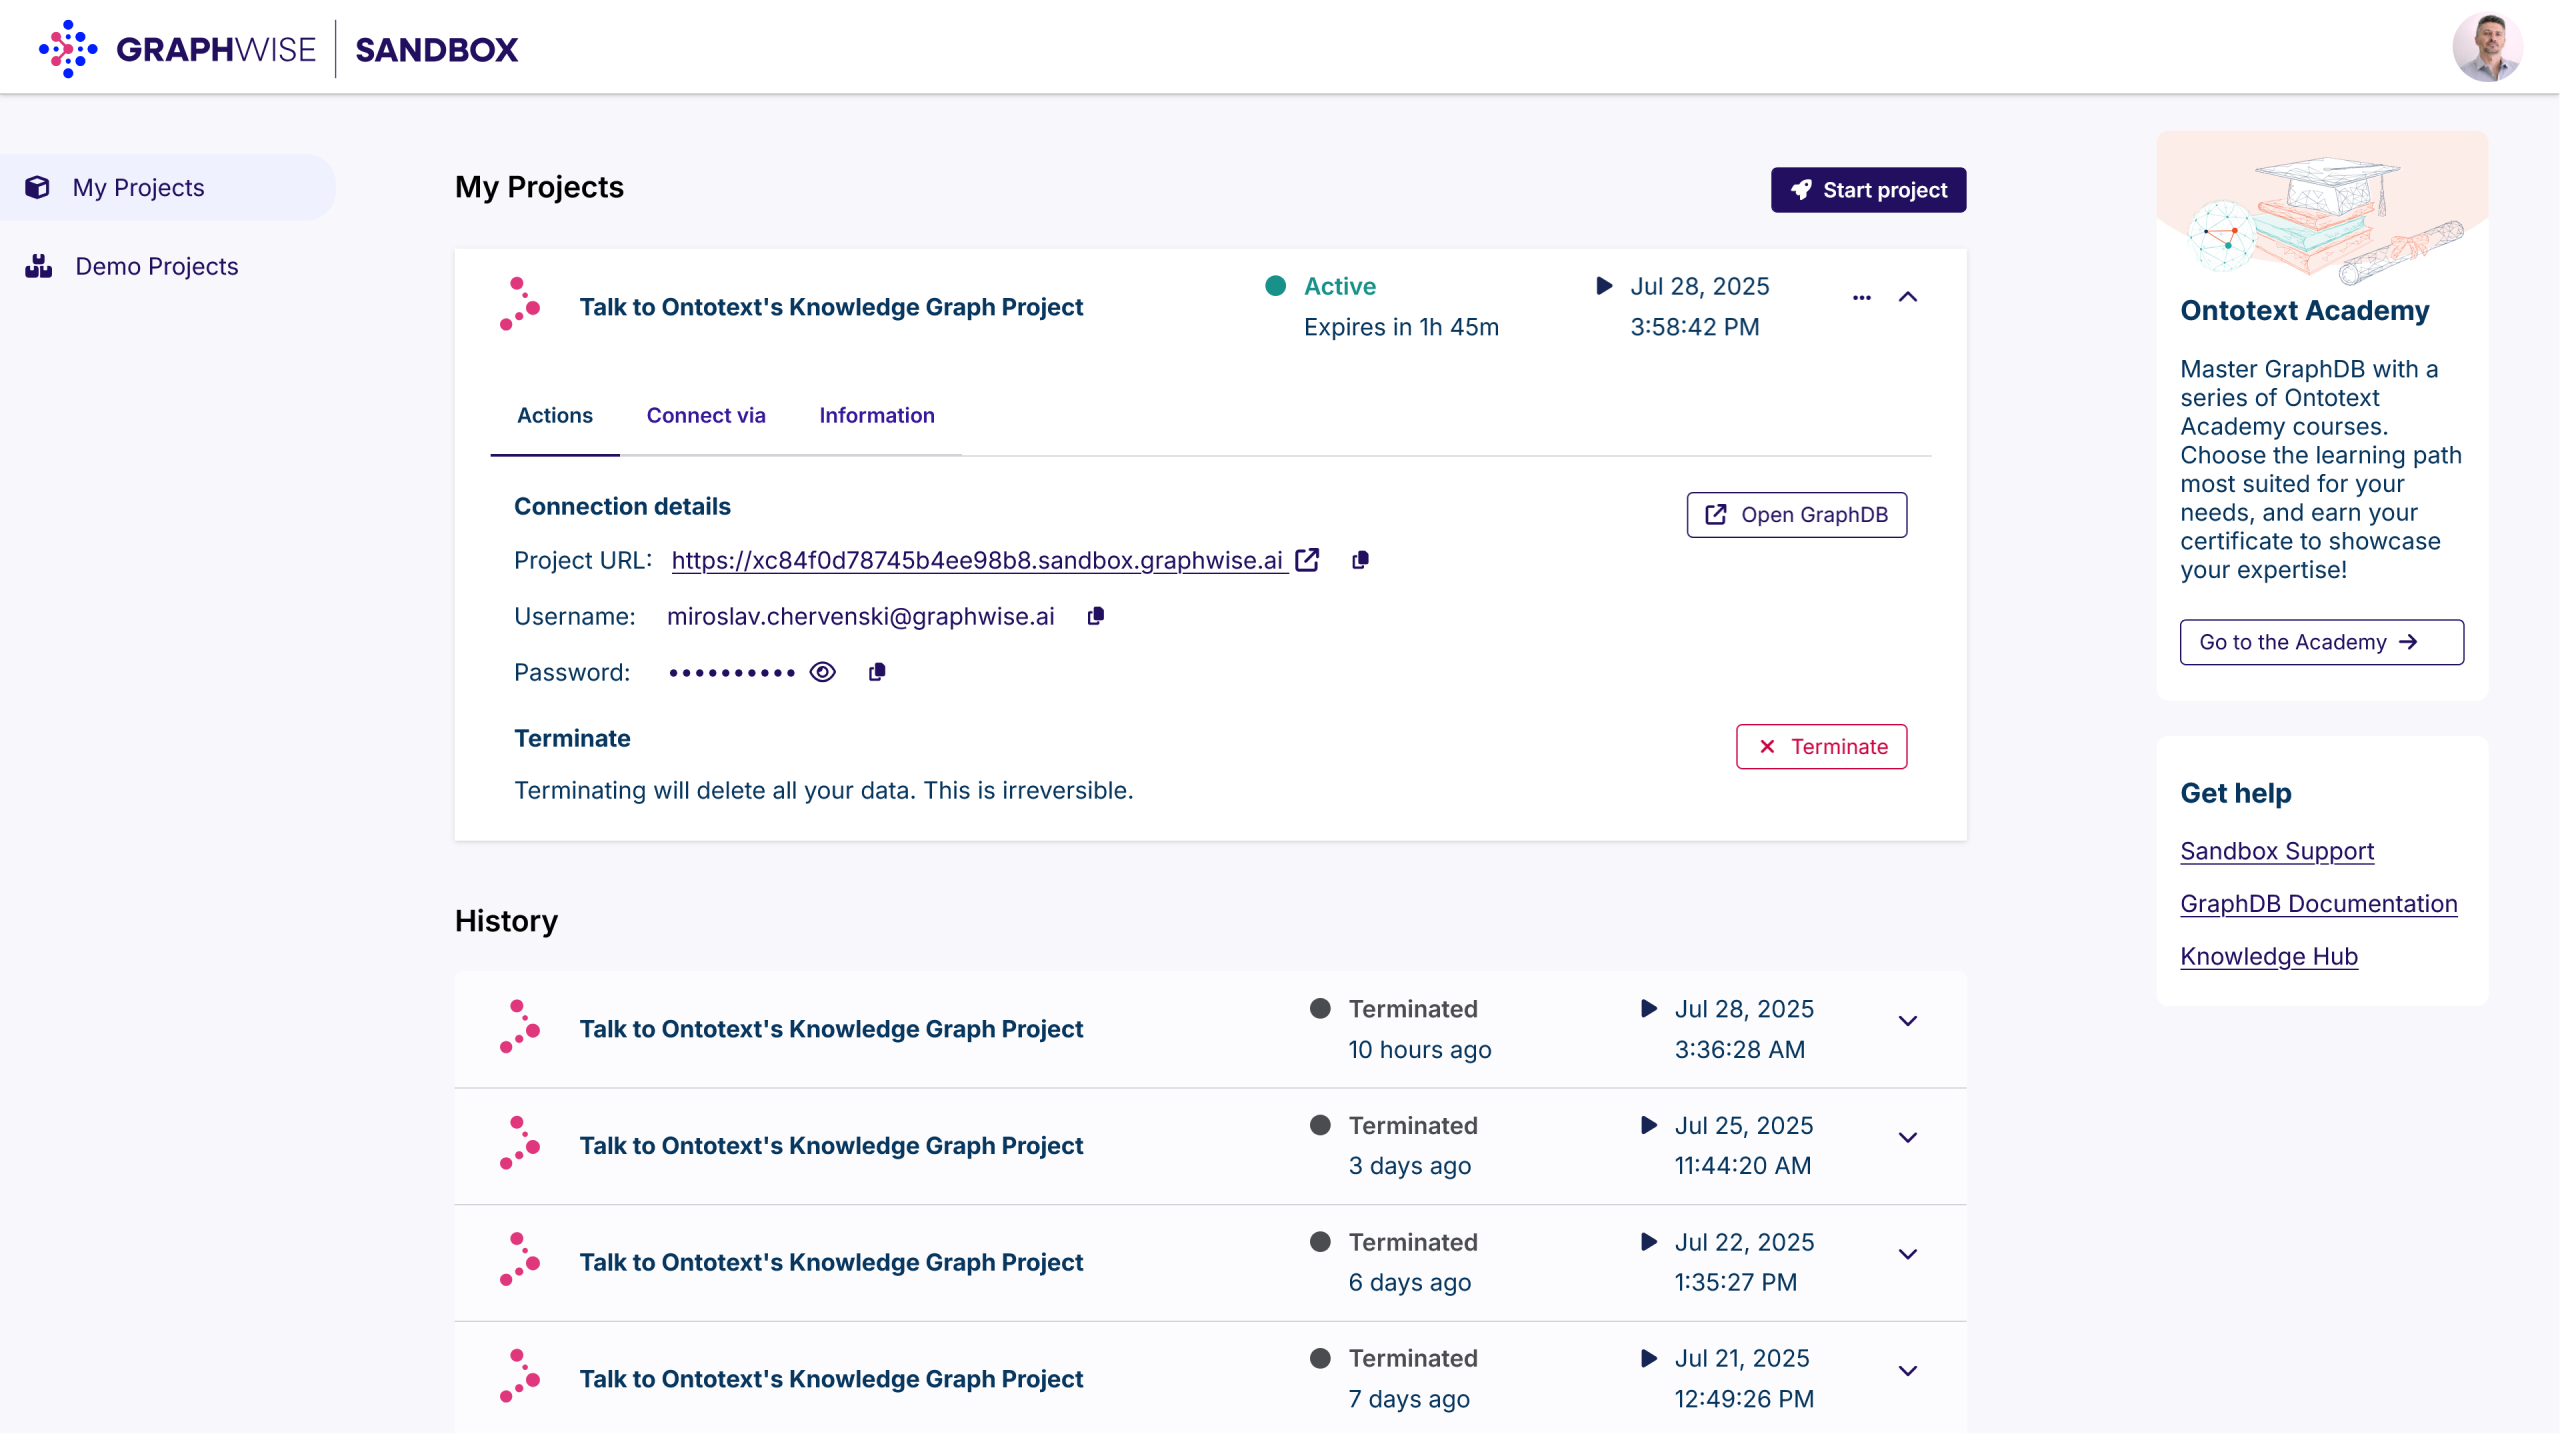This screenshot has width=2560, height=1434.
Task: Click graph icon of project terminated 6 days ago
Action: (x=520, y=1260)
